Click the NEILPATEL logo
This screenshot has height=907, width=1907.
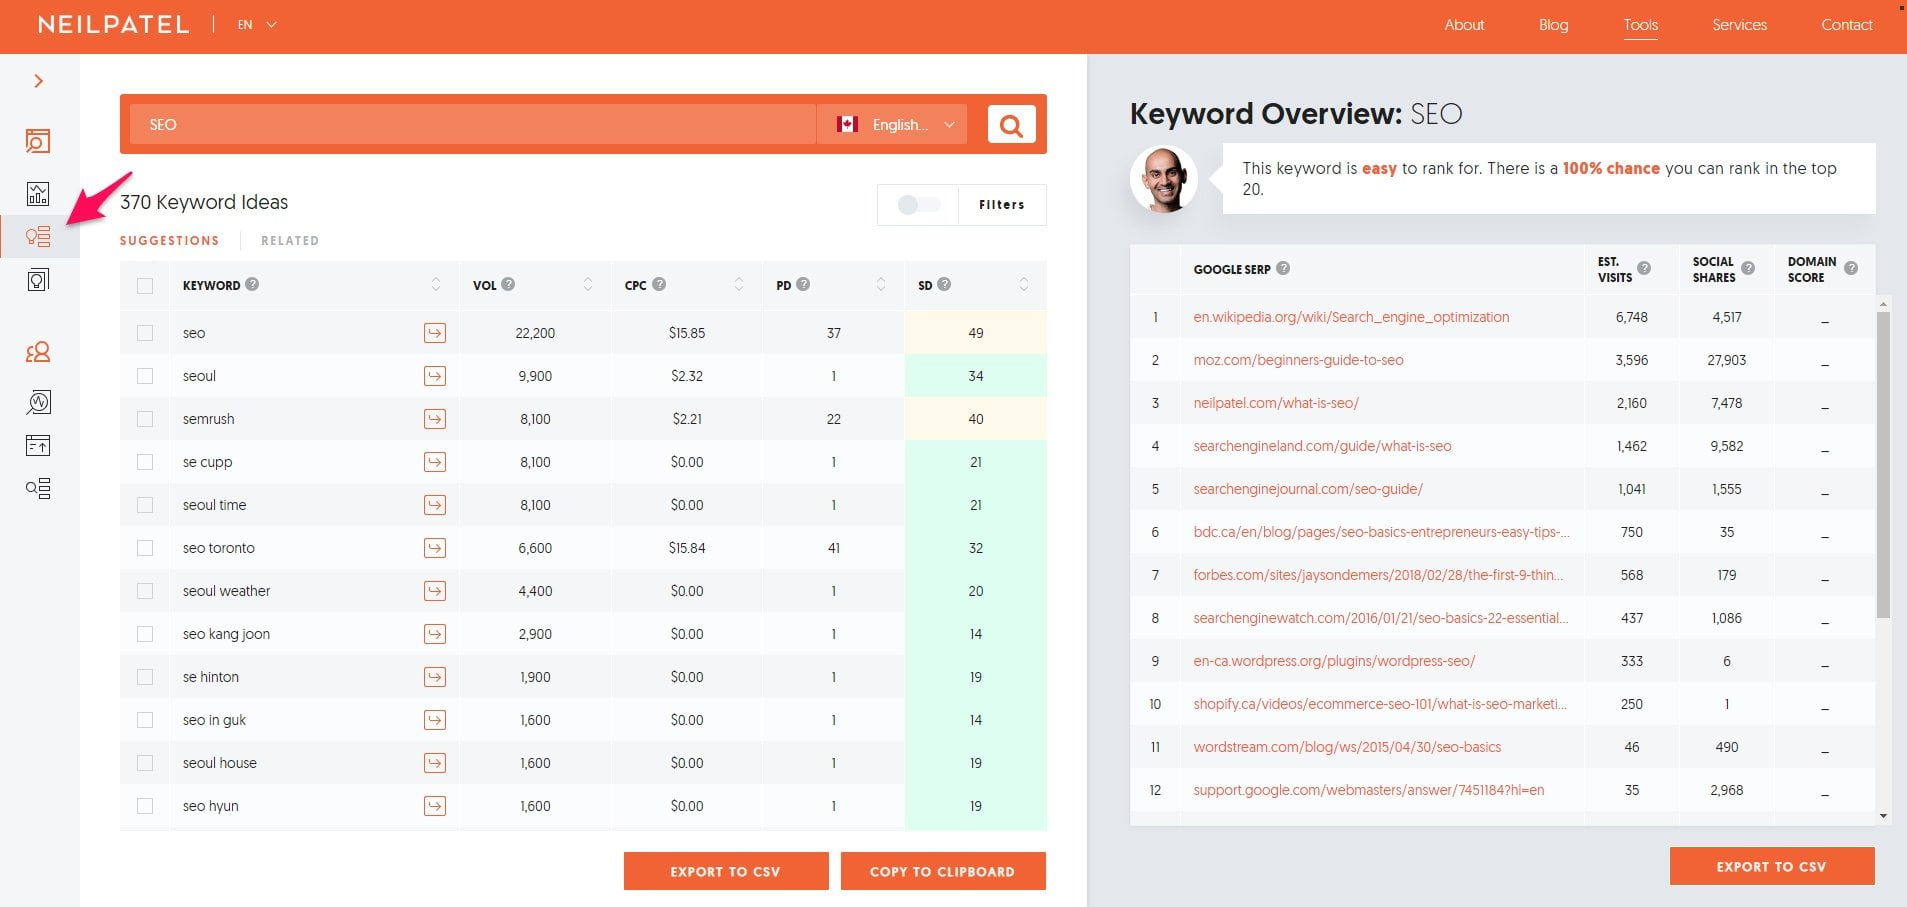tap(113, 25)
